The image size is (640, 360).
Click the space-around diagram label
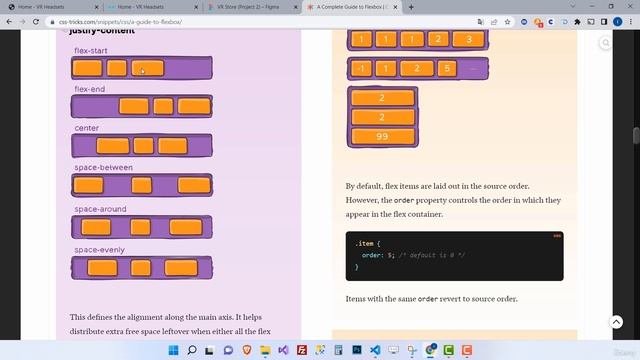pyautogui.click(x=100, y=209)
